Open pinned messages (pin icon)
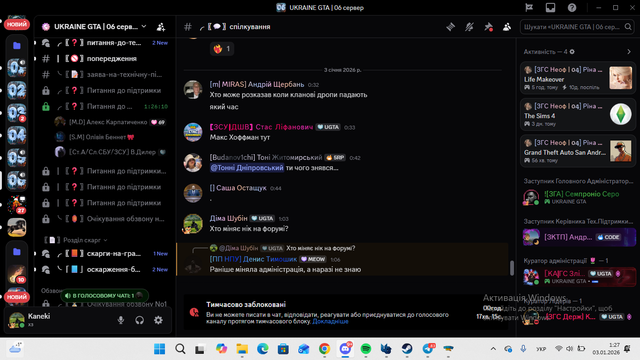The height and width of the screenshot is (360, 640). click(488, 27)
